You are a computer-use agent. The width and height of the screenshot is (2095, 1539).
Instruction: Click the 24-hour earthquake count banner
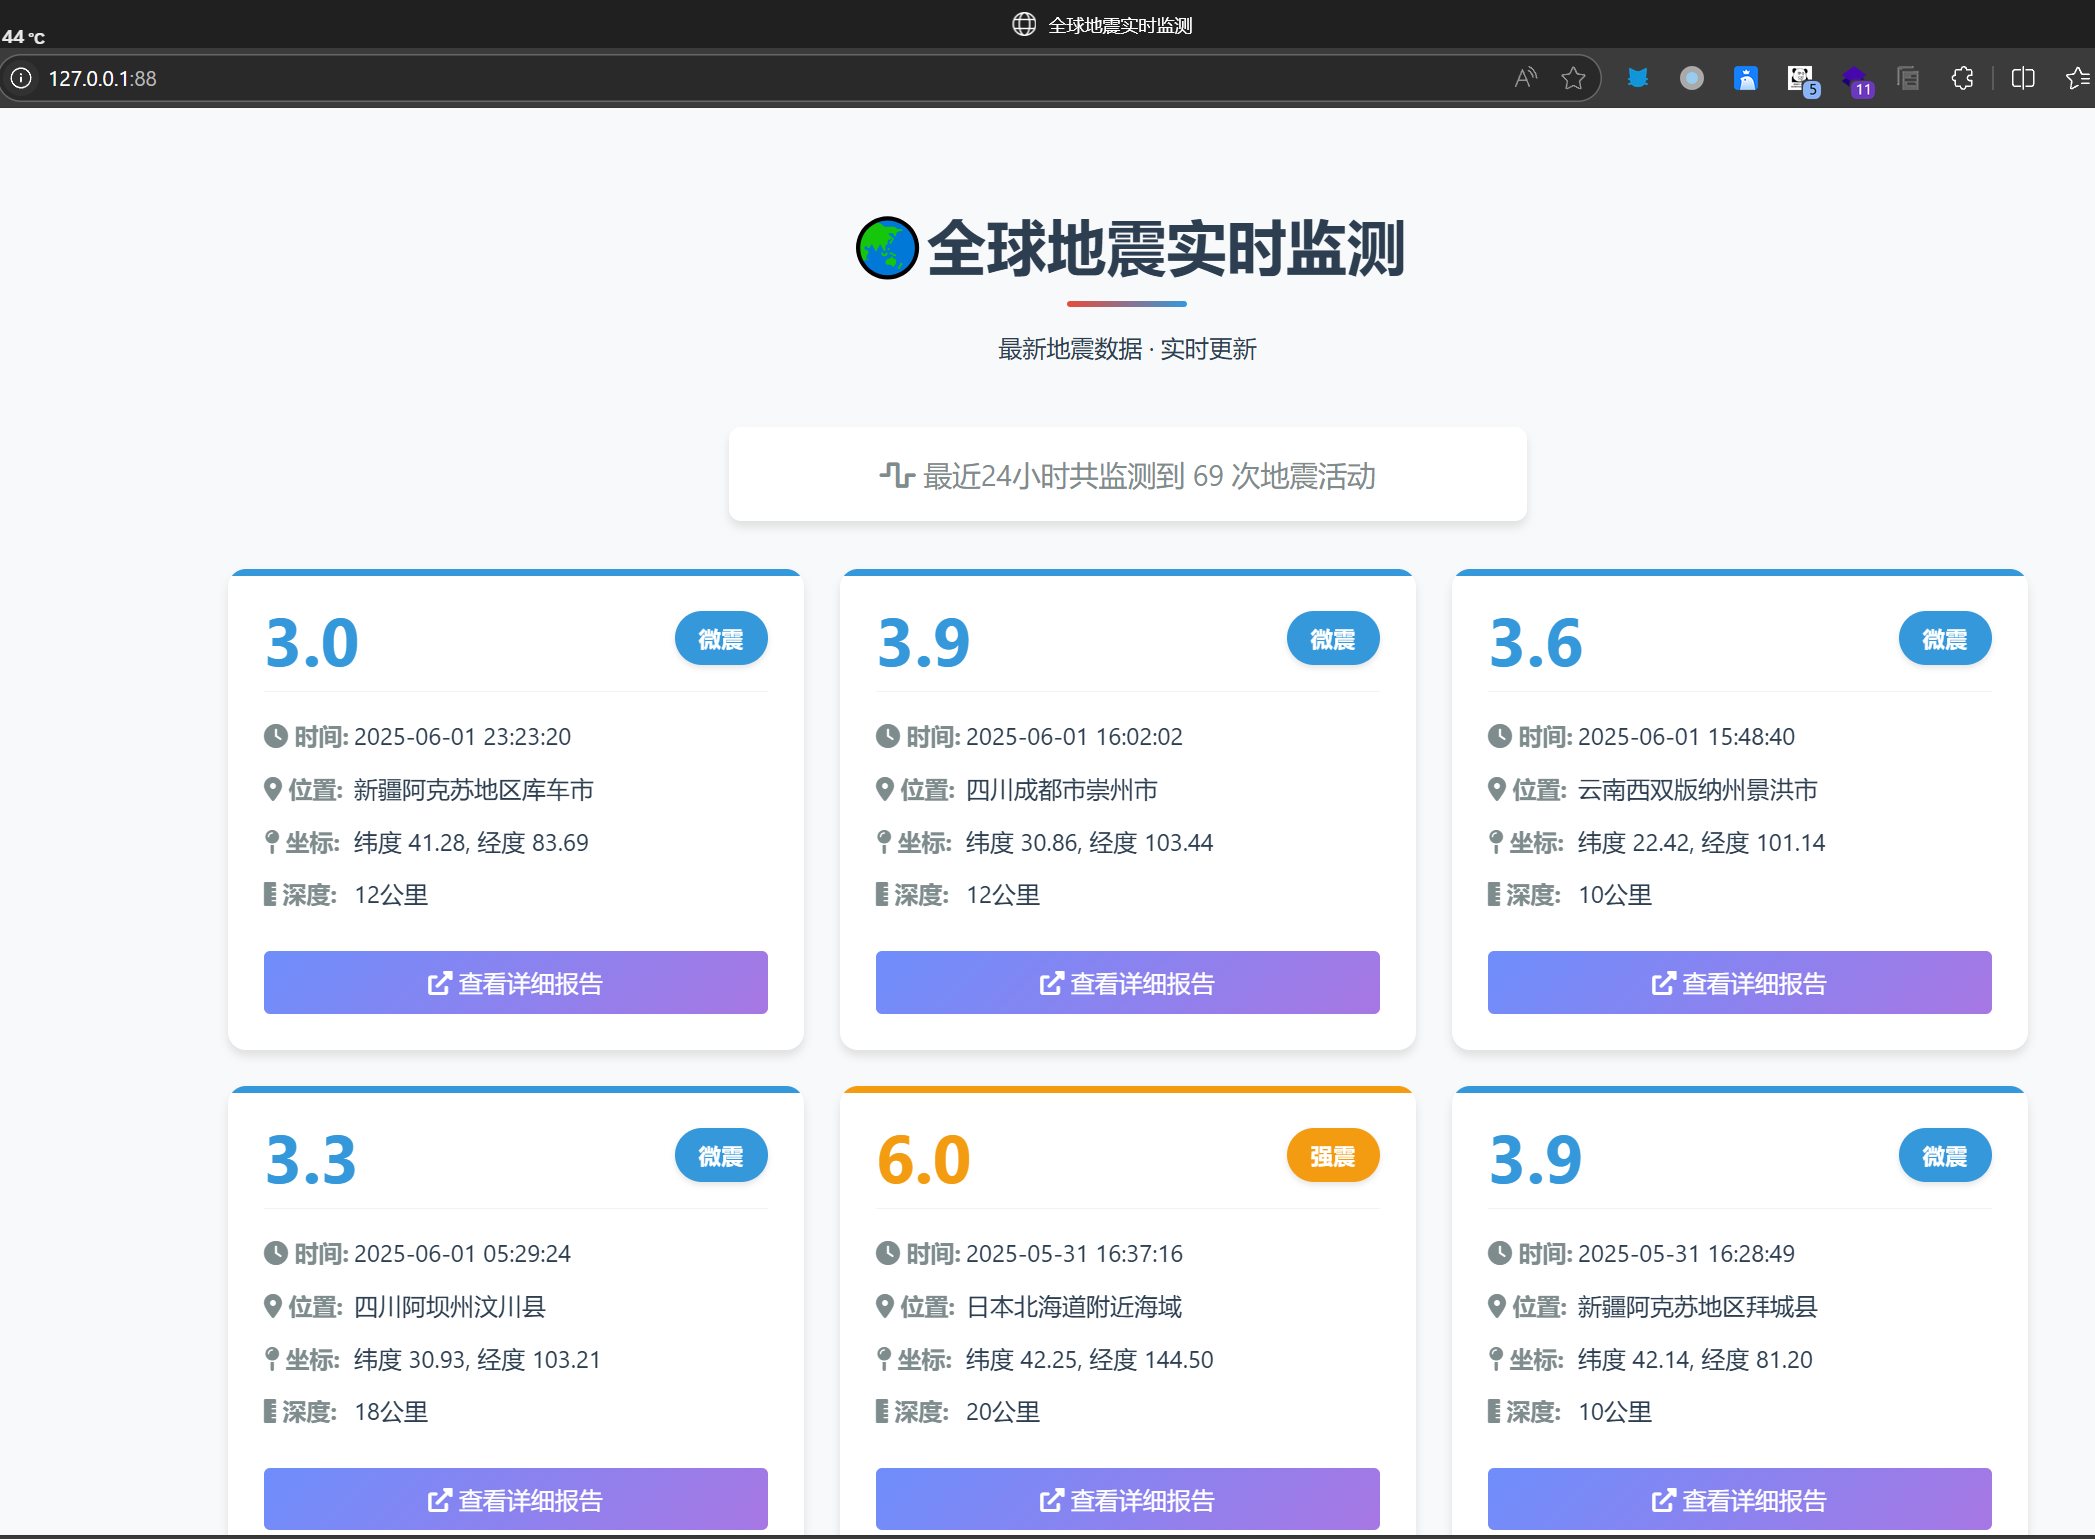1127,475
